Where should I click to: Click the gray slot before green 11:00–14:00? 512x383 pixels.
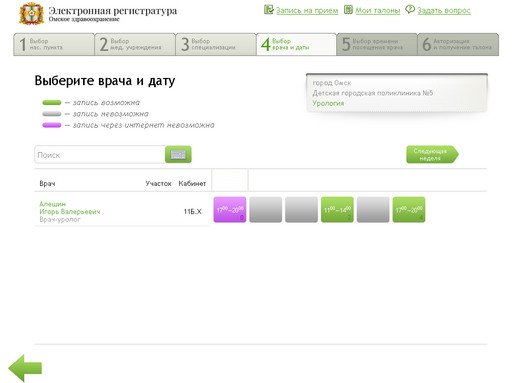[x=301, y=210]
